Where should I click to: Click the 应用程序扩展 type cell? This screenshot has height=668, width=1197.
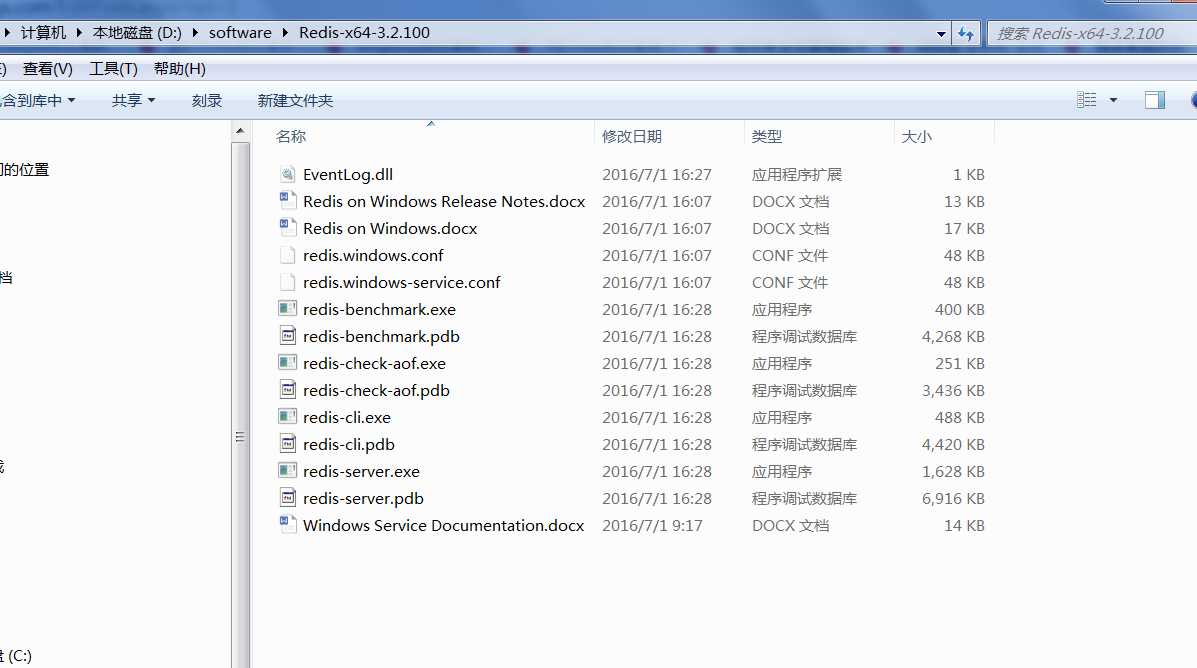click(796, 175)
